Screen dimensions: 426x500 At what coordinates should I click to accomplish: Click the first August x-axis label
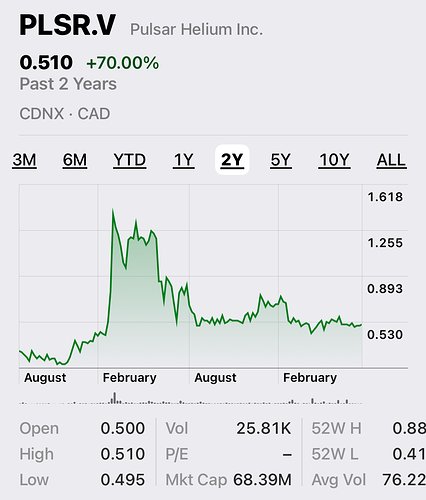pos(45,378)
